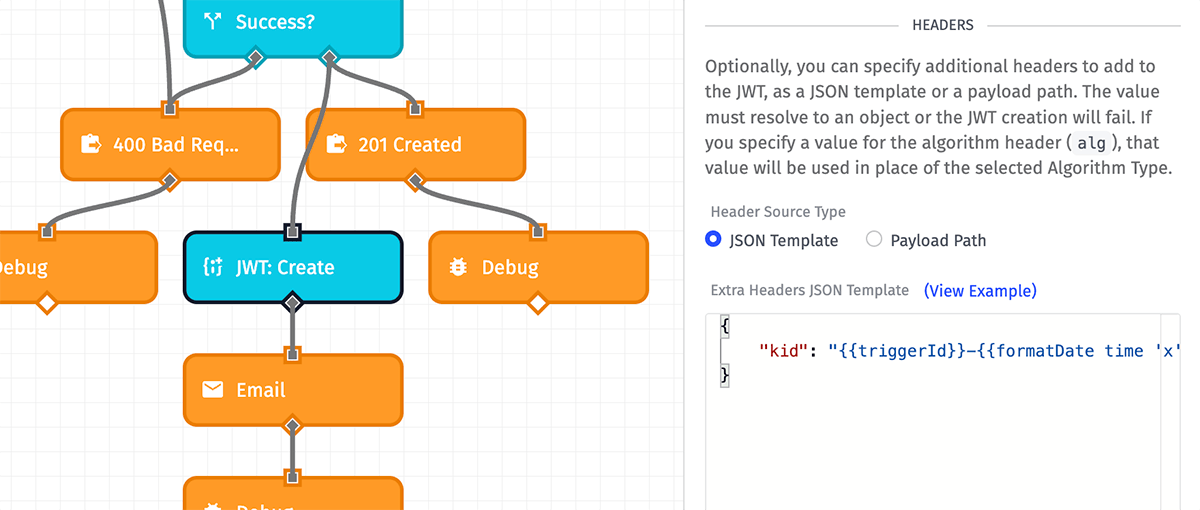Click the left false output diamond of Success?

(256, 57)
